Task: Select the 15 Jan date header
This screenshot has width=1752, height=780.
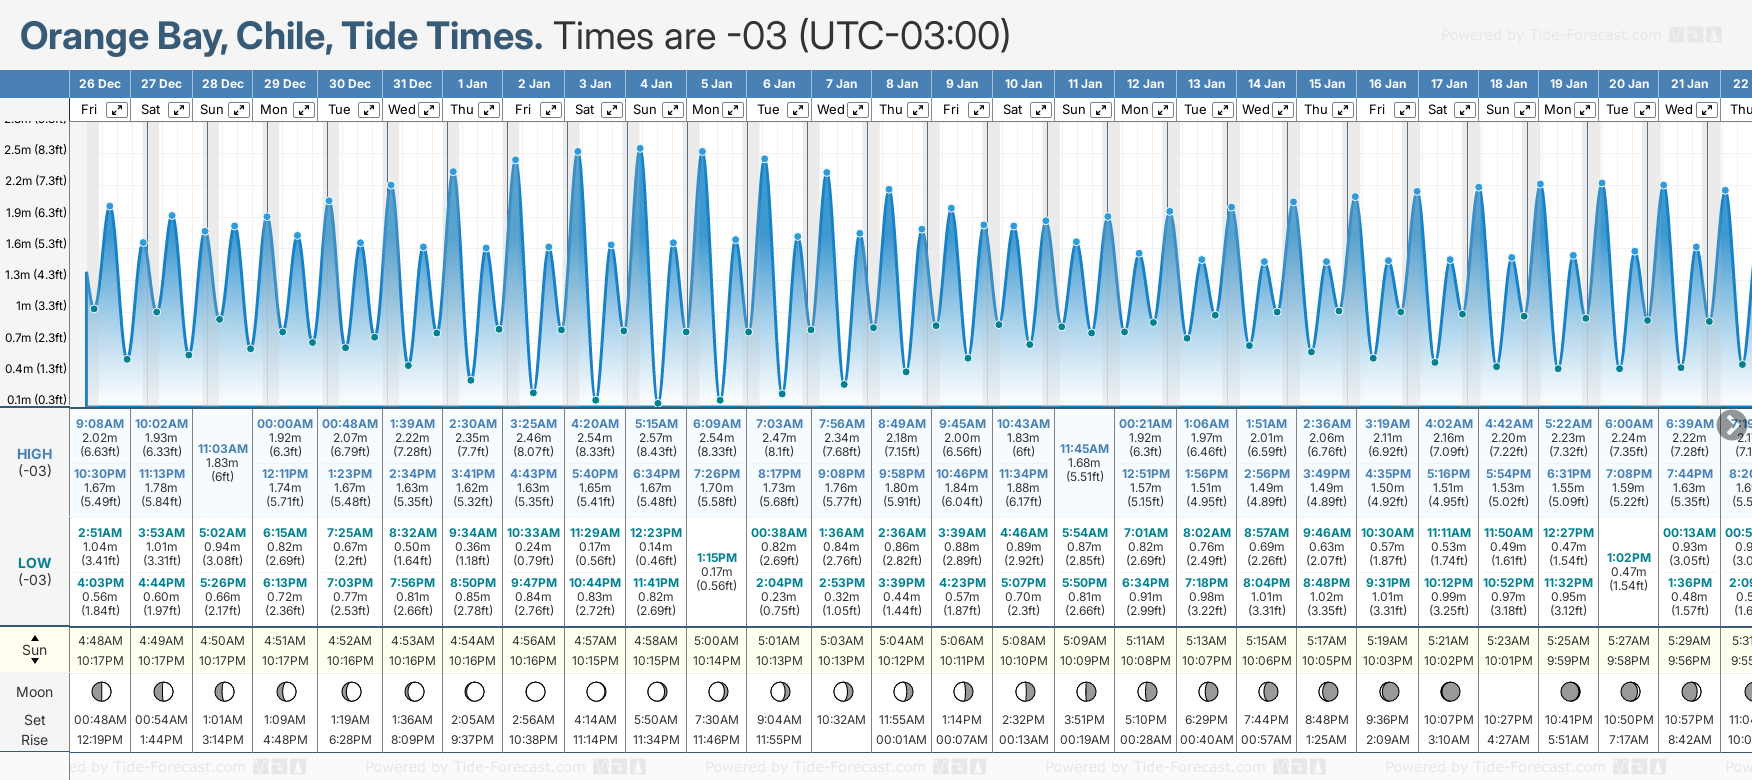Action: point(1327,84)
